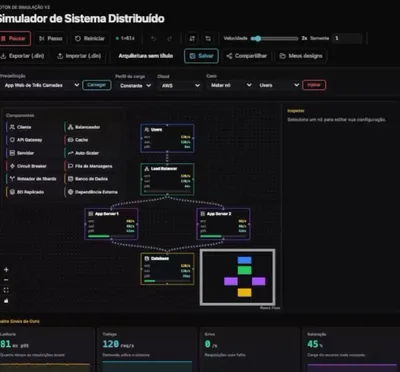Advance one step with the Passo button
The image size is (400, 372).
(51, 39)
